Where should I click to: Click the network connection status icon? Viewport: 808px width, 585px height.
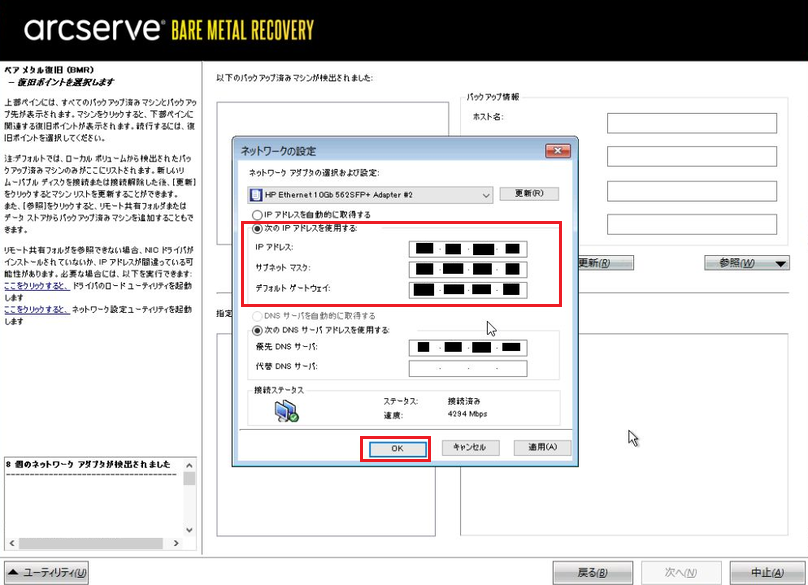click(x=287, y=411)
